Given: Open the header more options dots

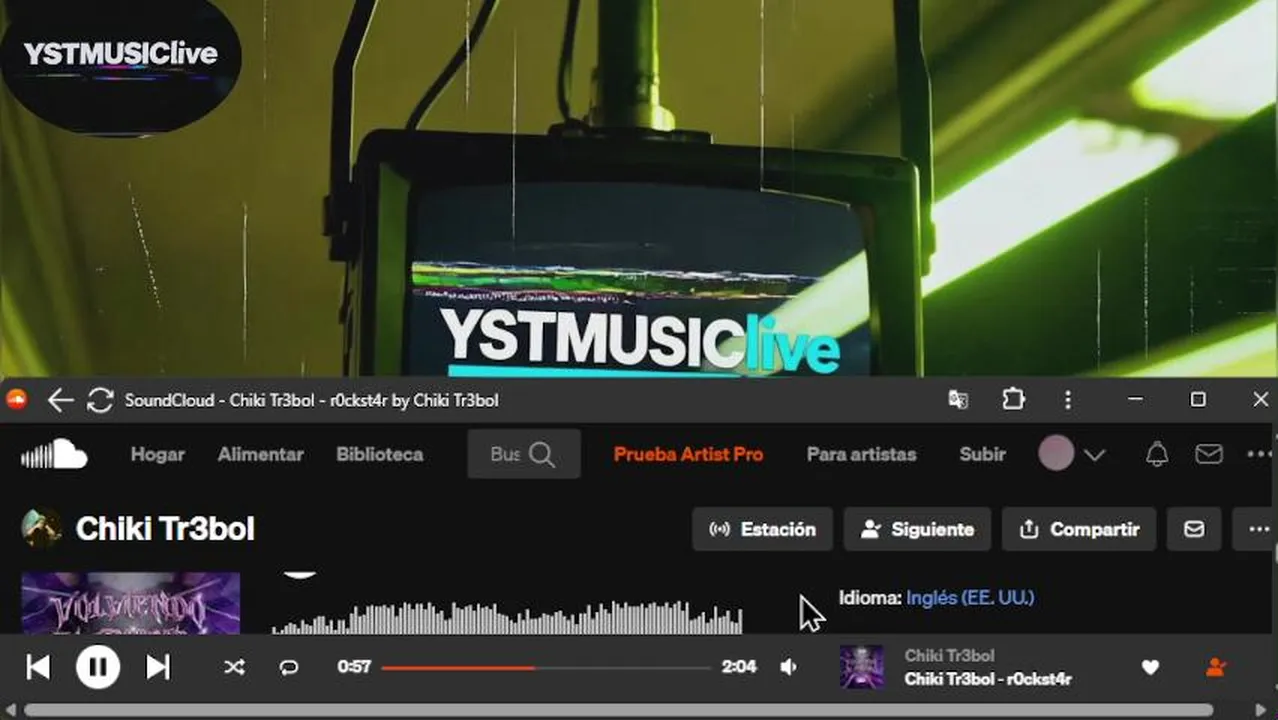Looking at the screenshot, I should [1260, 454].
